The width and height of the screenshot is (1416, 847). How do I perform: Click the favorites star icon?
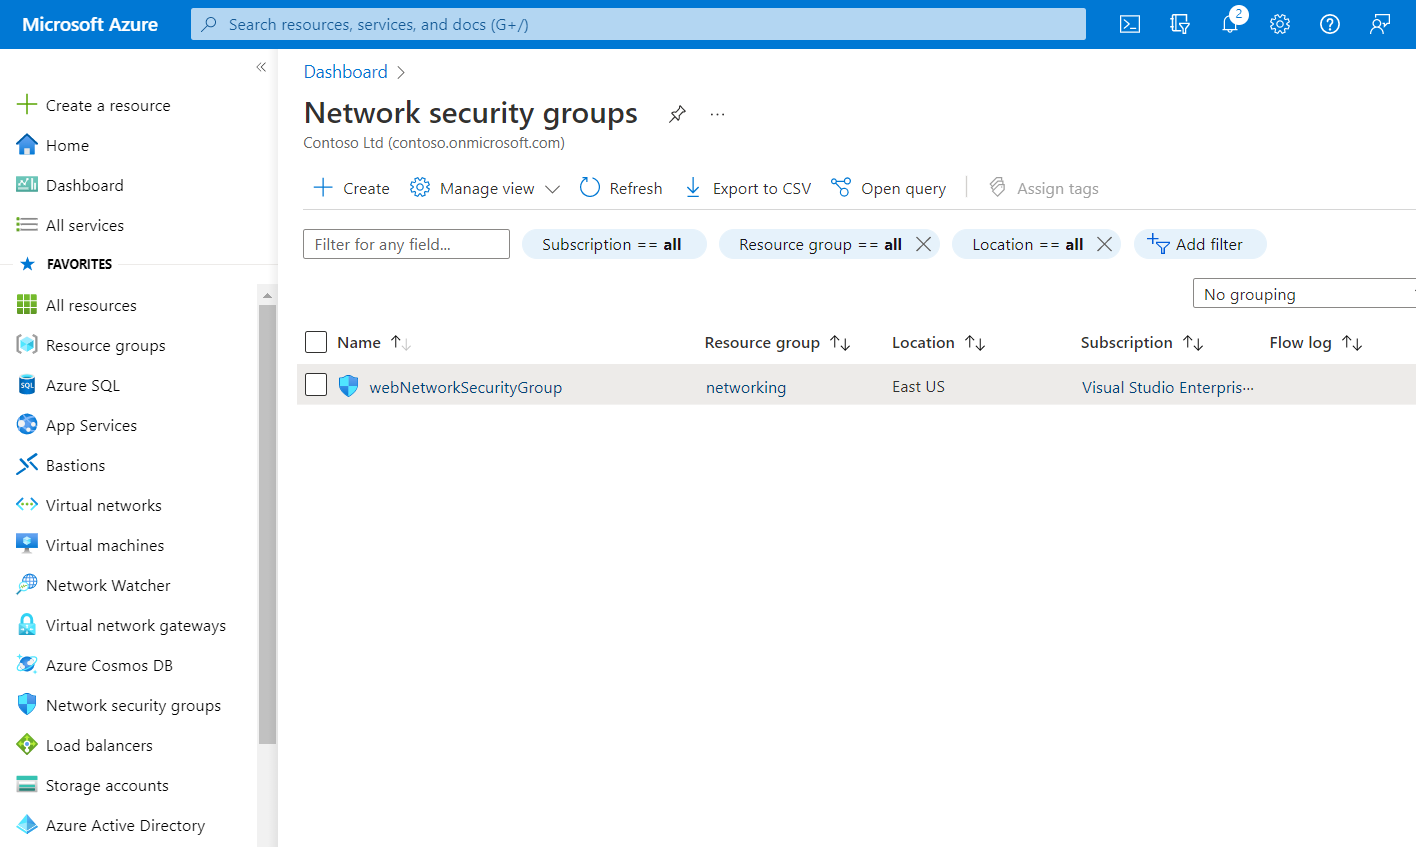27,264
